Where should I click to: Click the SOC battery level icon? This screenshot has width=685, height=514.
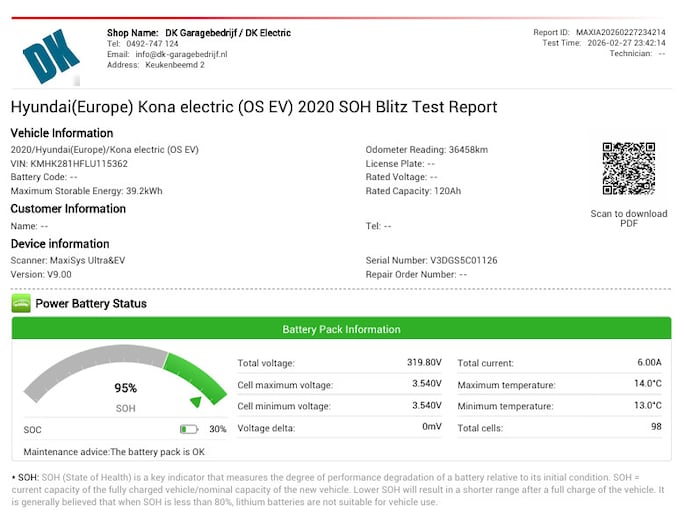(189, 429)
